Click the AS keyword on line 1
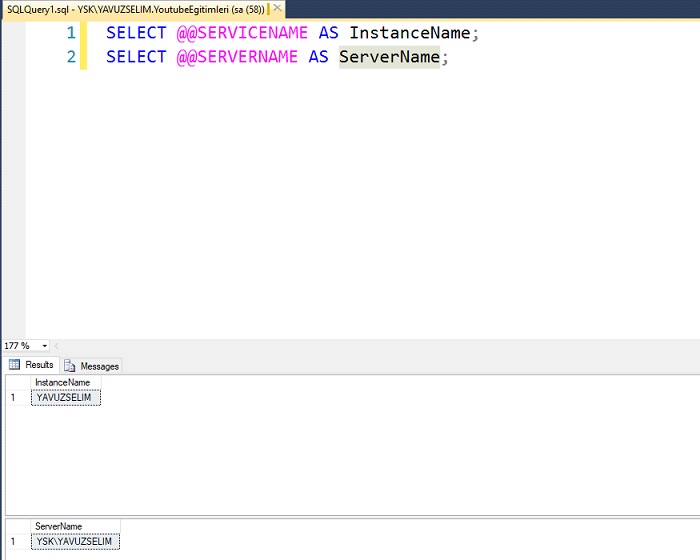700x560 pixels. click(x=329, y=33)
